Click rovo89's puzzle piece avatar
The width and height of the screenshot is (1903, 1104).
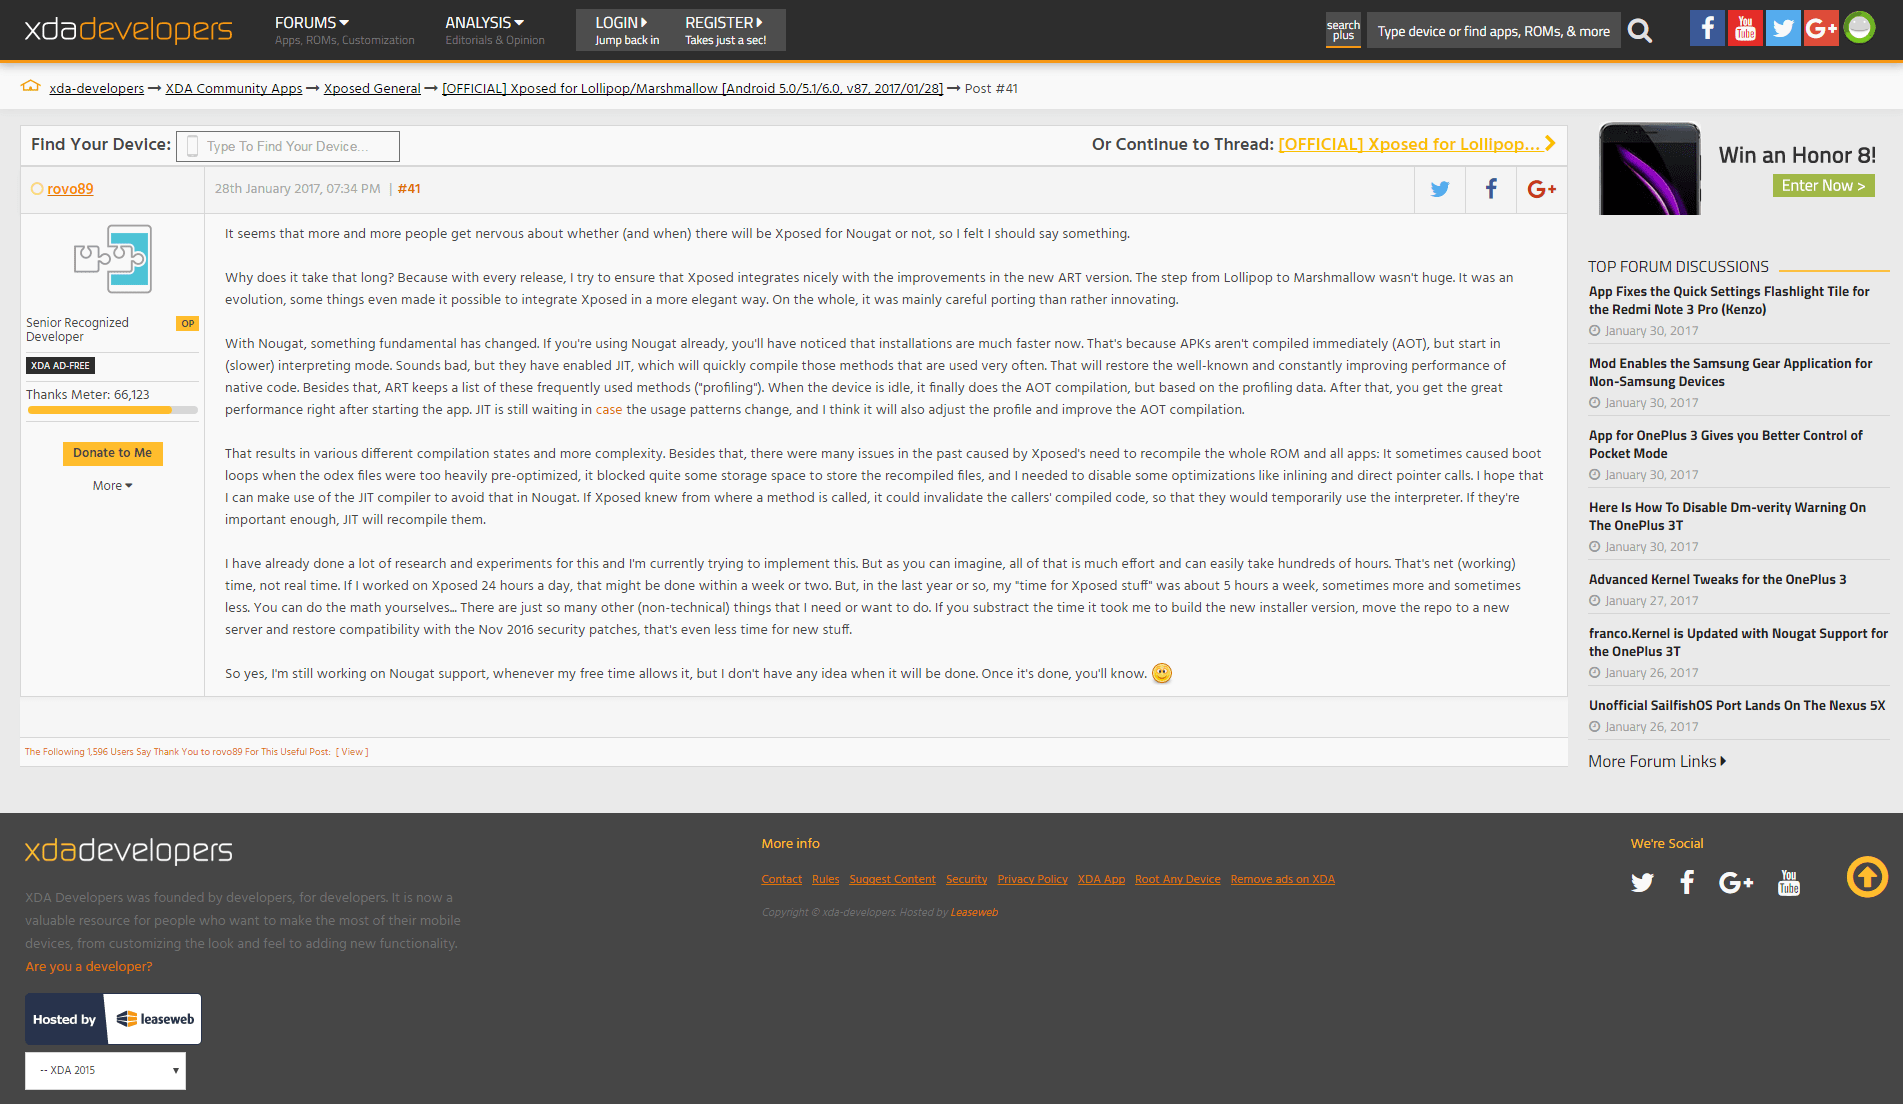point(112,259)
